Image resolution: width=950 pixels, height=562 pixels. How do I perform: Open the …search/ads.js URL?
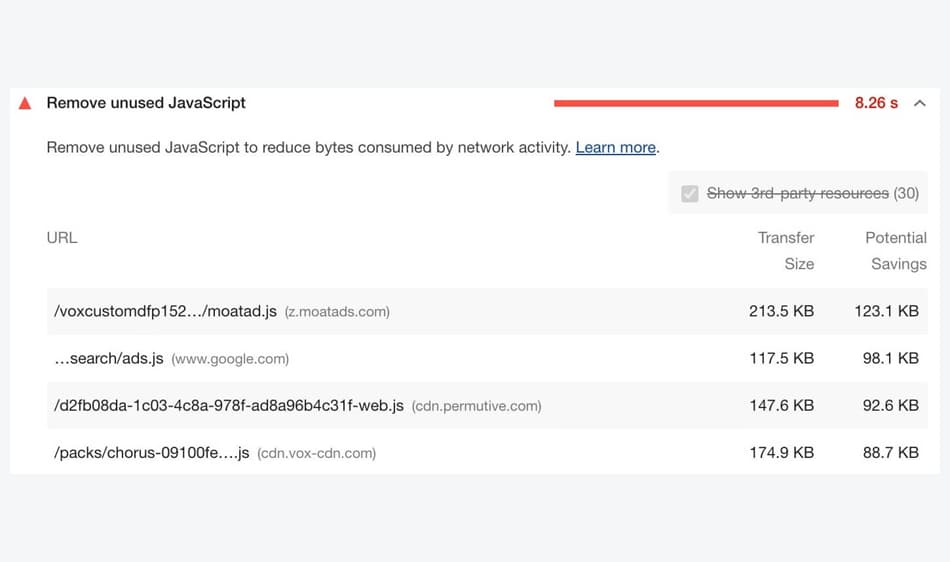(109, 359)
